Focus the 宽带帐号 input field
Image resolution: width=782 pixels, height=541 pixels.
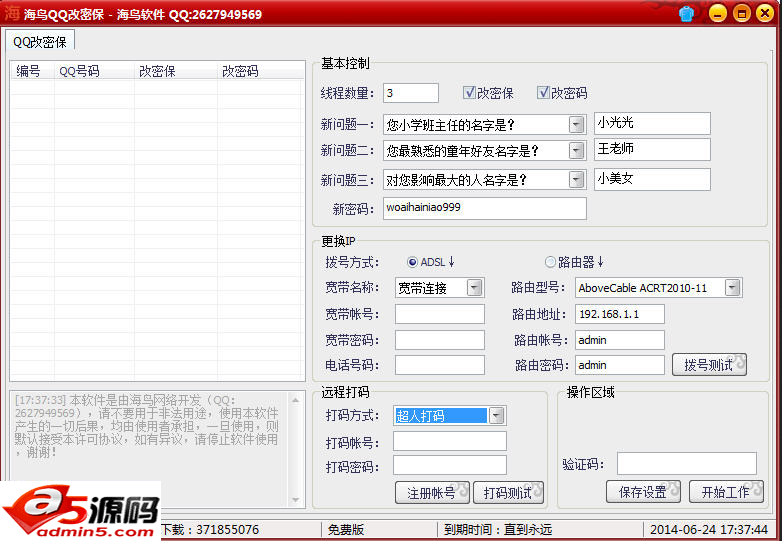click(x=440, y=314)
